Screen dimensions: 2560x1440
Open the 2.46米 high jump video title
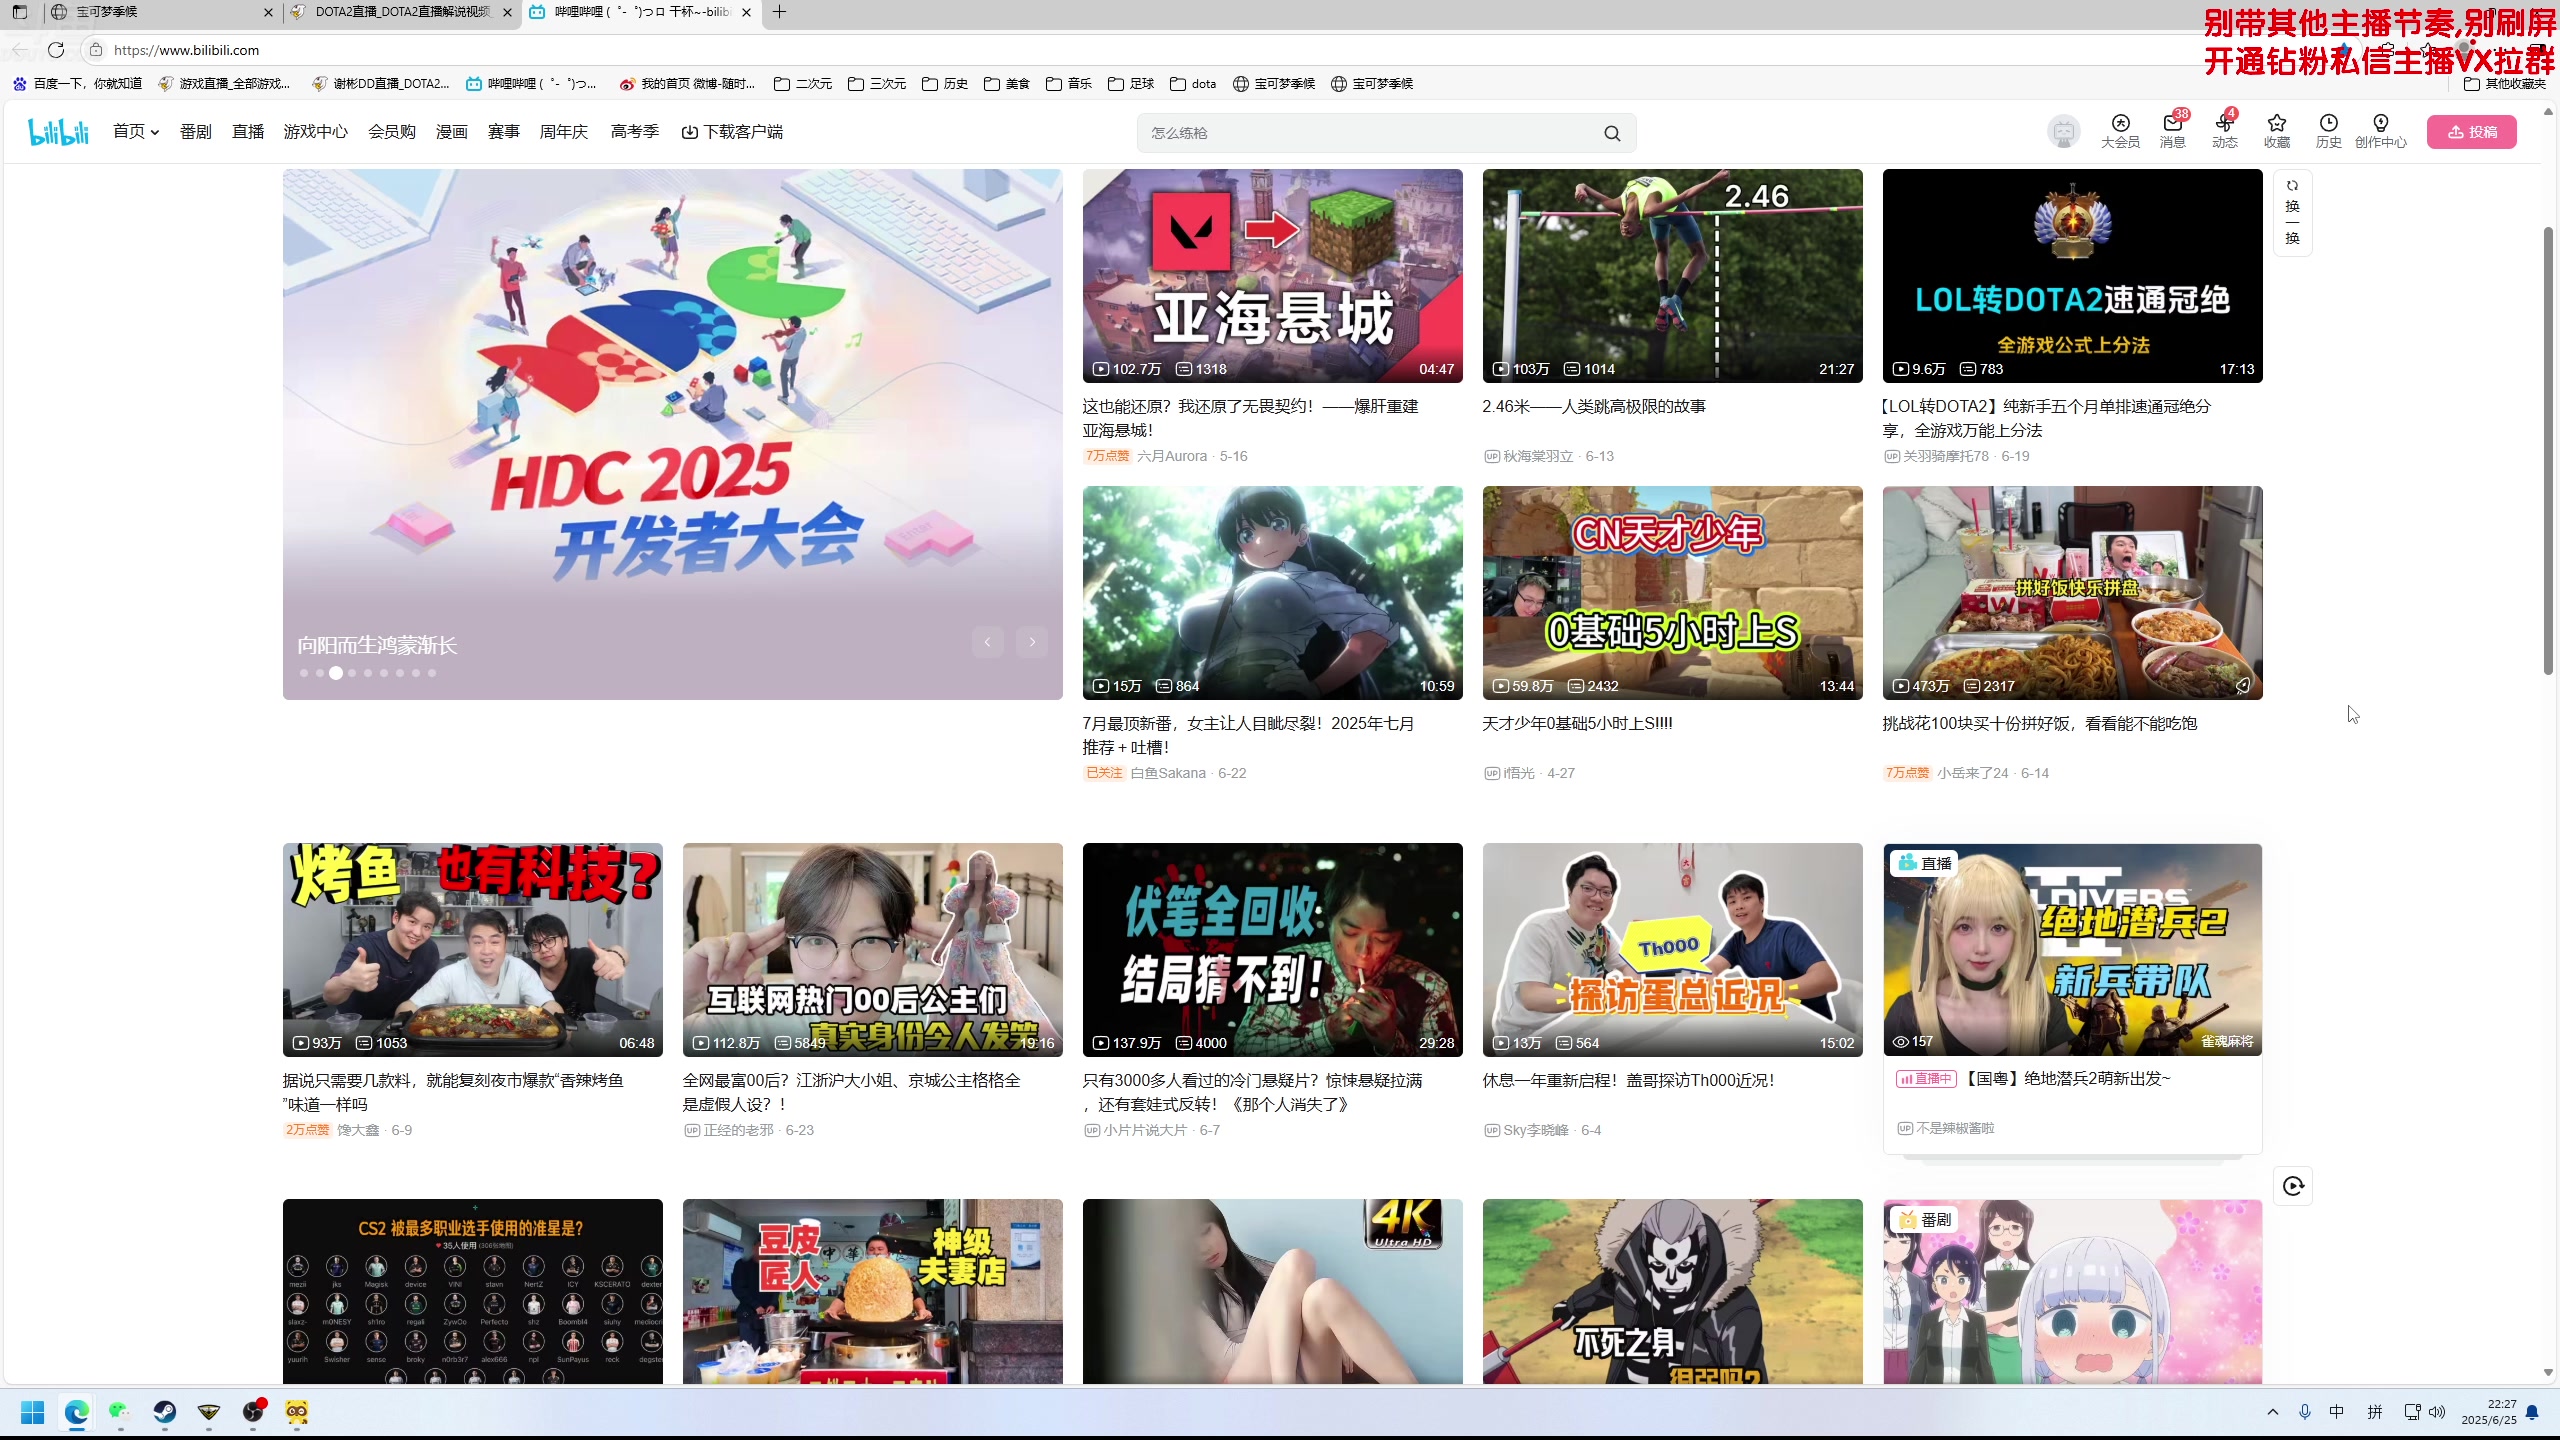tap(1594, 406)
